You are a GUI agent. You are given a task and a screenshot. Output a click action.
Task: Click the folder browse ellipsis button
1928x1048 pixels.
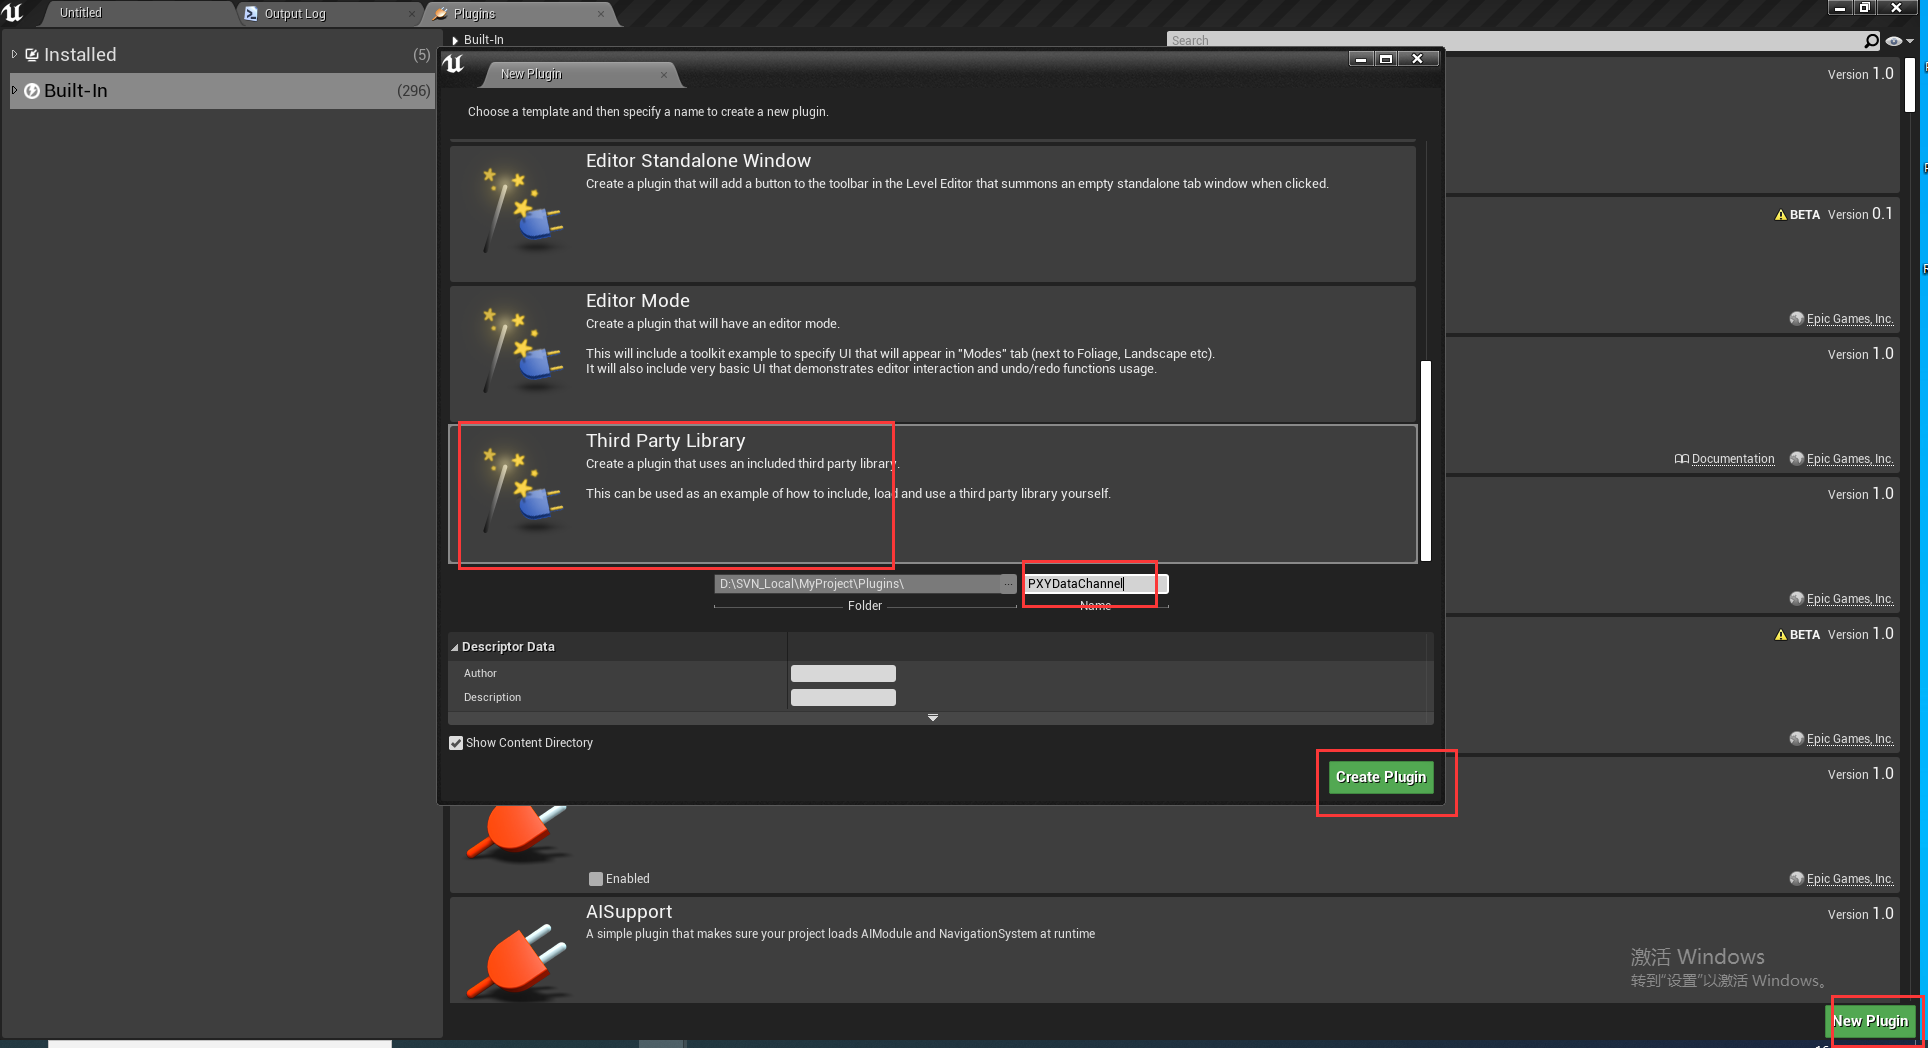tap(1008, 584)
